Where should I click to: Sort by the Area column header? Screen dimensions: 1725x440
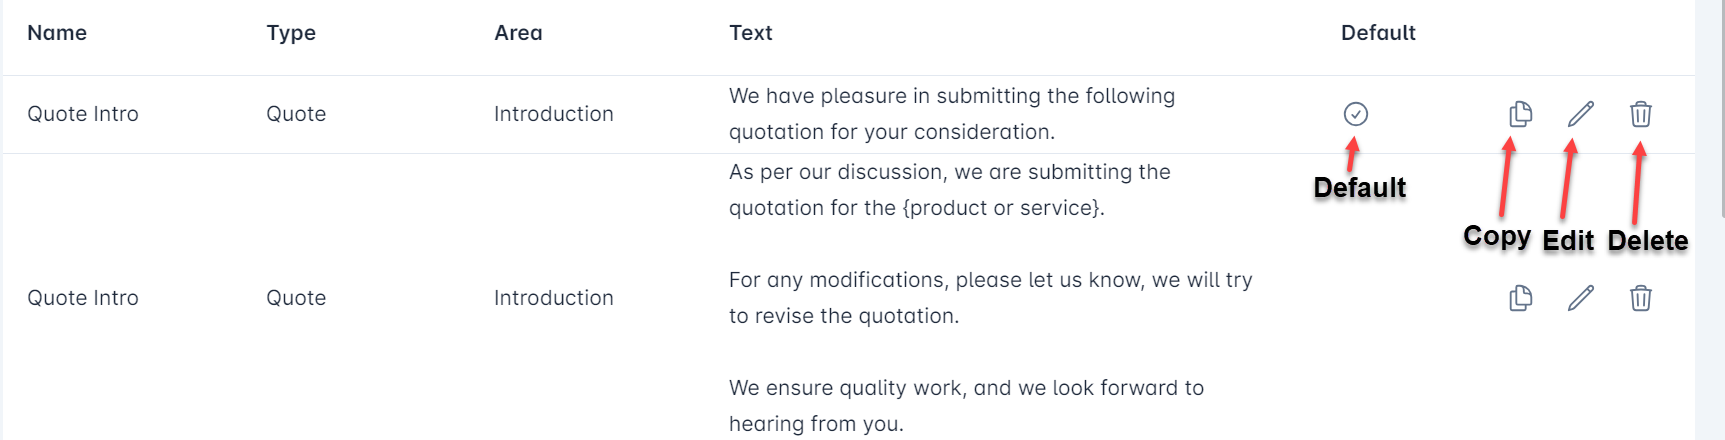pos(518,33)
